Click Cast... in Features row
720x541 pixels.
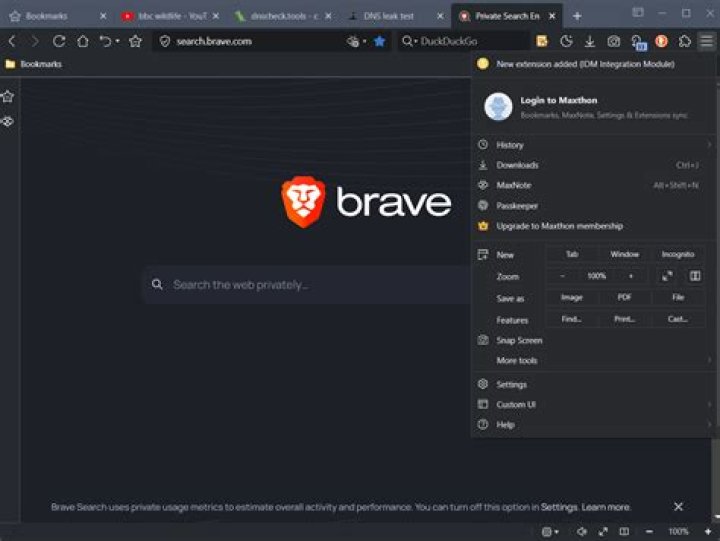678,319
